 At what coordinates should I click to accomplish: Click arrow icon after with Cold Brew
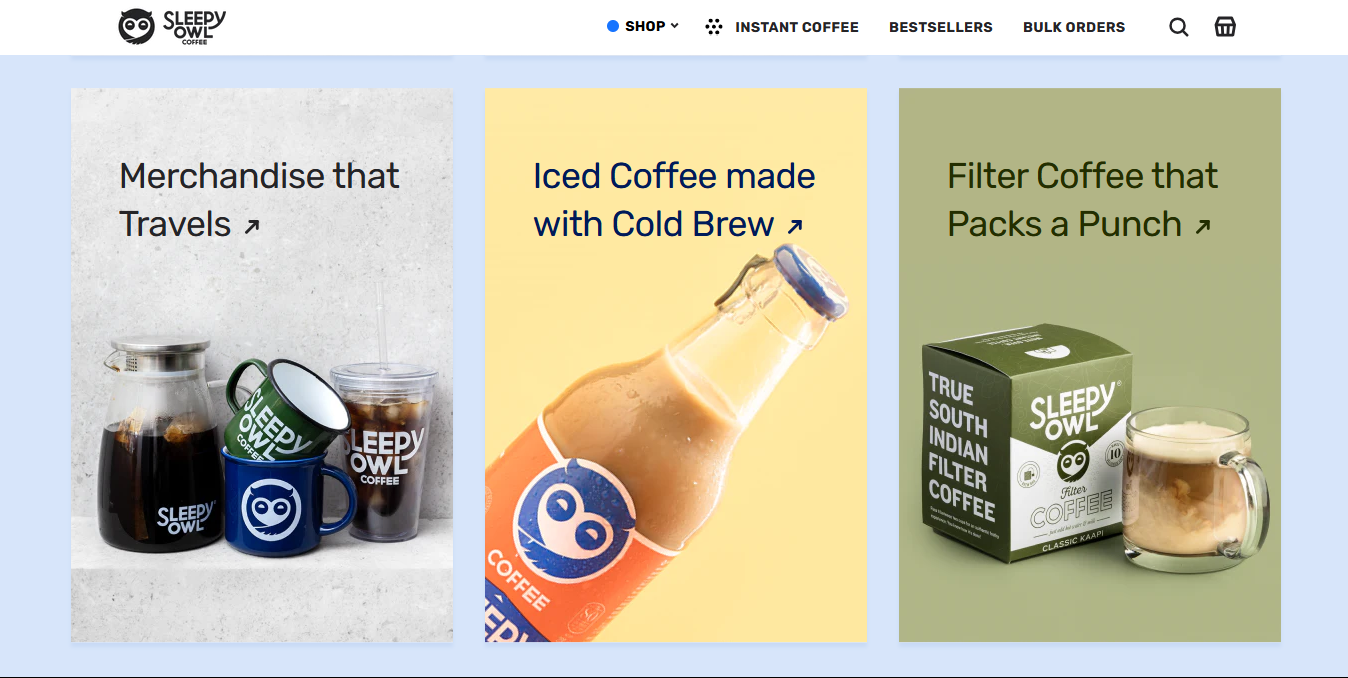pyautogui.click(x=795, y=227)
